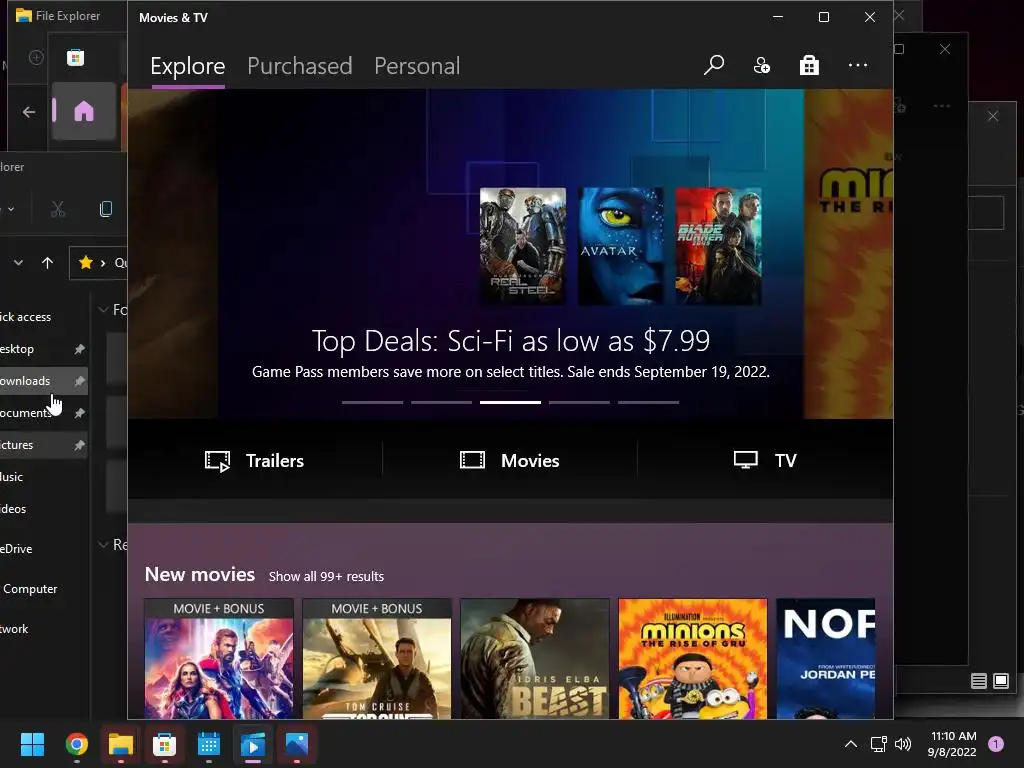Image resolution: width=1024 pixels, height=768 pixels.
Task: Switch to the Personal tab
Action: pos(417,66)
